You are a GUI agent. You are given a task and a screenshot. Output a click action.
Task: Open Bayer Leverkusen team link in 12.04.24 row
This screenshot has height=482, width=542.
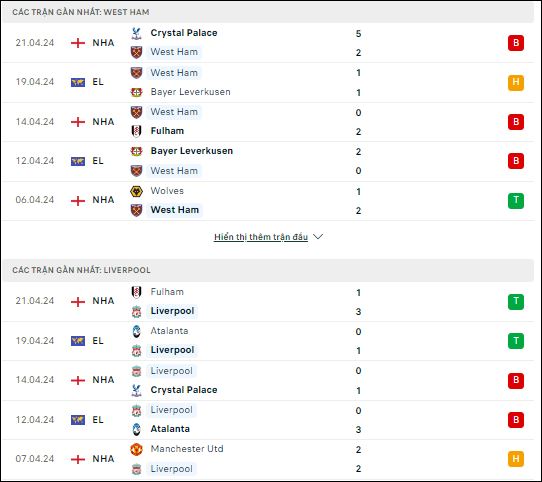(191, 151)
